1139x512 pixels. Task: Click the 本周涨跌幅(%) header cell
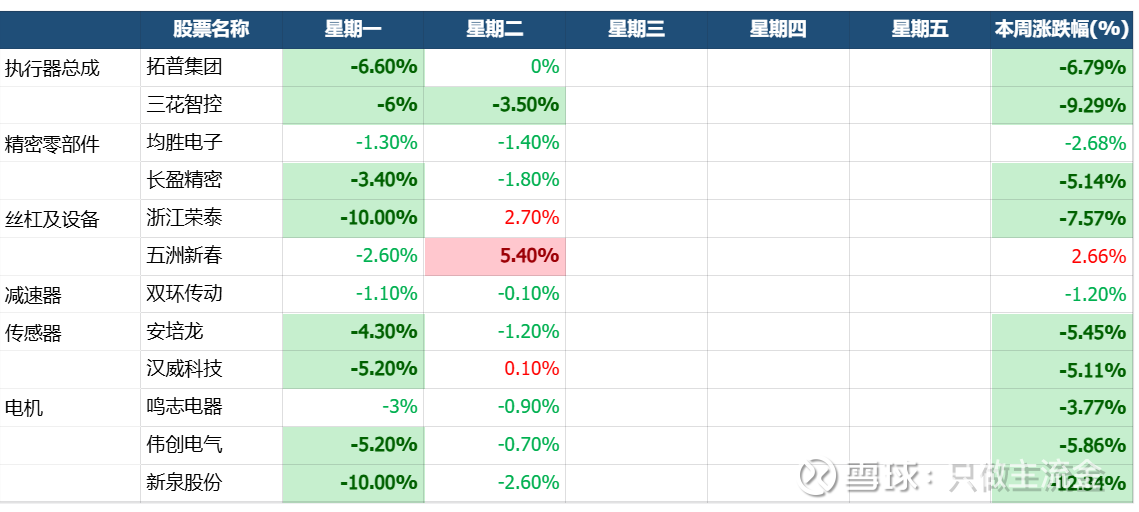click(x=1061, y=29)
